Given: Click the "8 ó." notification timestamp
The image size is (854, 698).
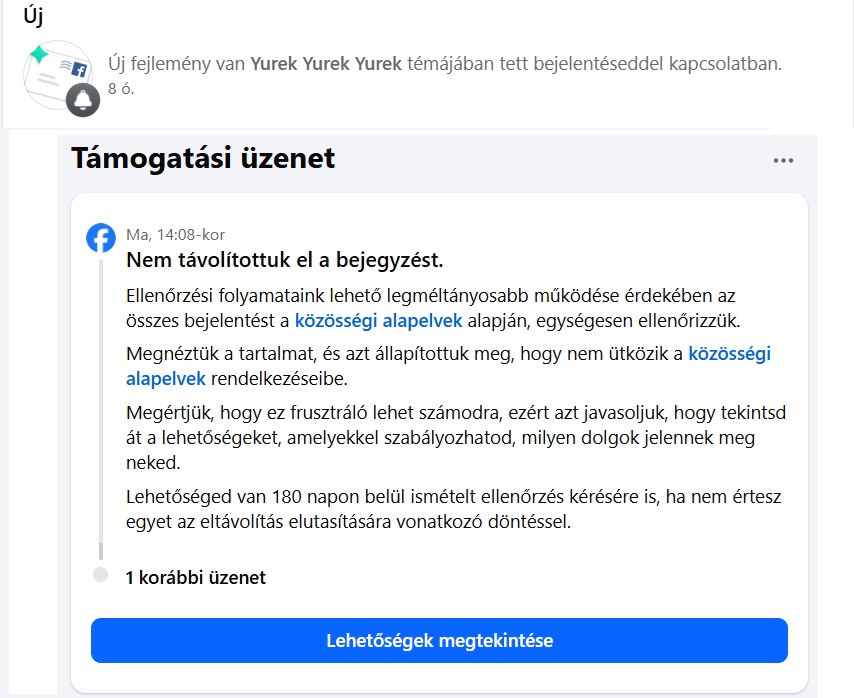Looking at the screenshot, I should click(121, 87).
